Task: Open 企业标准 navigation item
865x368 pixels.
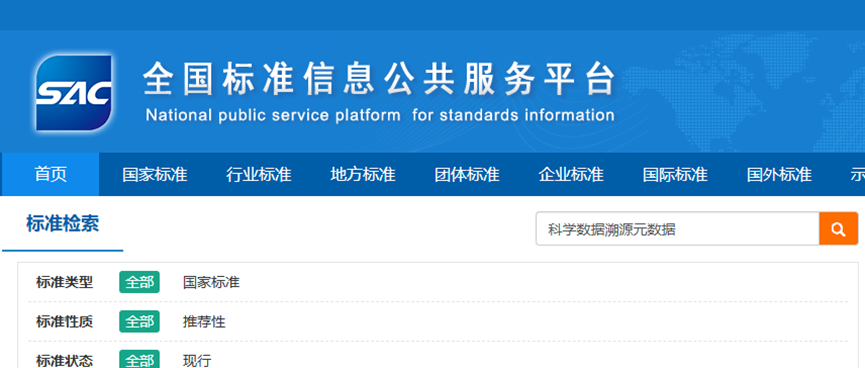Action: point(571,174)
